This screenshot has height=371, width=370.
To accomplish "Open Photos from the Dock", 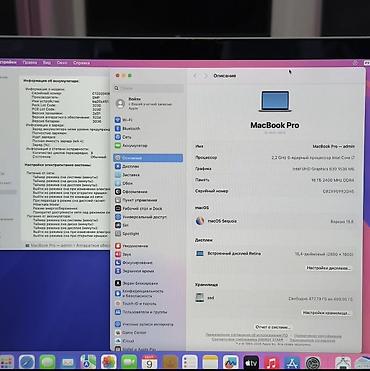I will 109,362.
